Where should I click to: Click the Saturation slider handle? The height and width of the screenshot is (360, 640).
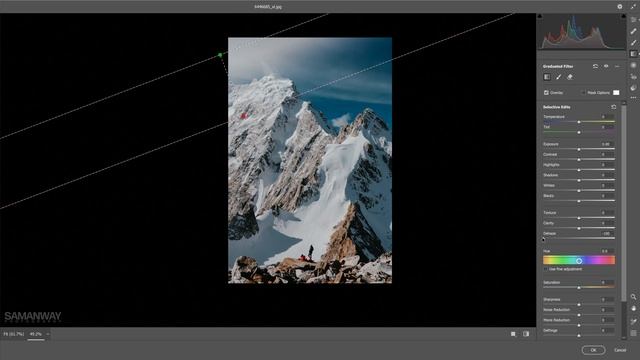579,288
